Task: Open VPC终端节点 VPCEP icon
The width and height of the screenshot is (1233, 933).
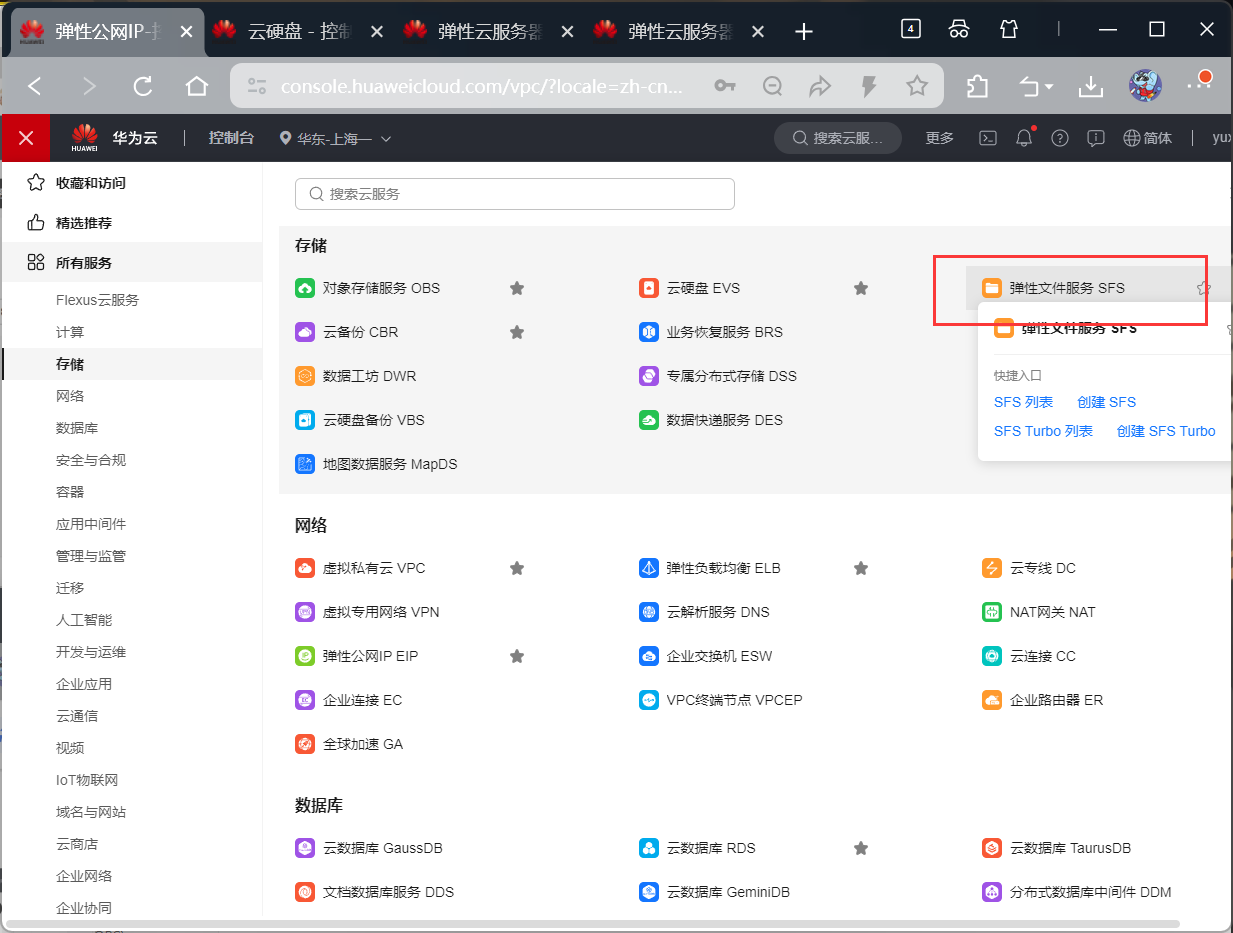Action: coord(649,700)
